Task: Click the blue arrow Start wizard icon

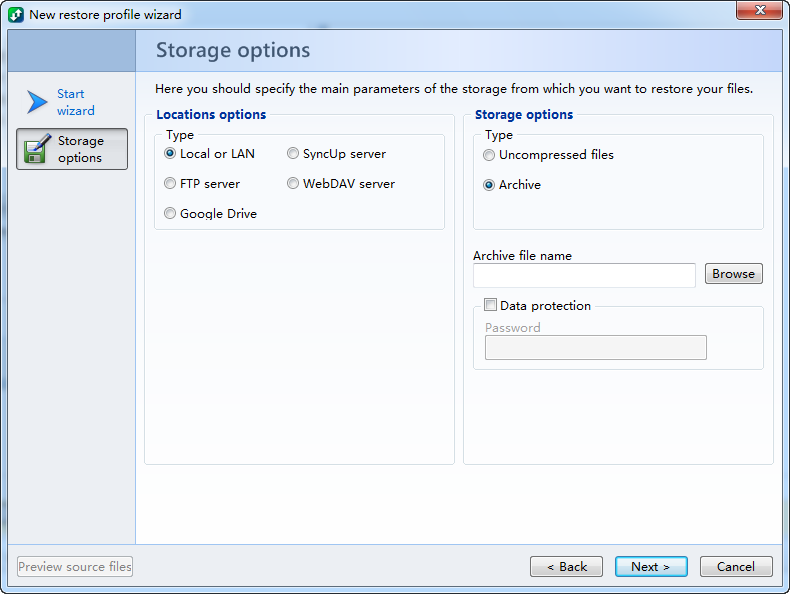Action: [x=37, y=102]
